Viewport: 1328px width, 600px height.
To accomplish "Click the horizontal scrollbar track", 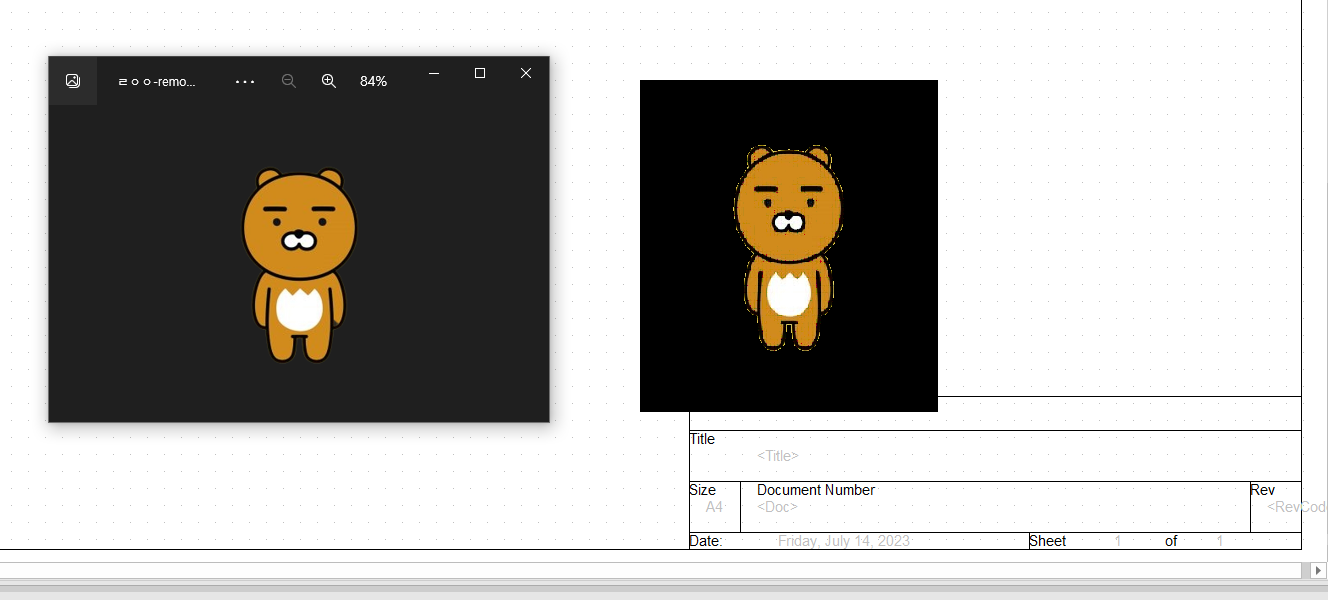I will click(650, 570).
